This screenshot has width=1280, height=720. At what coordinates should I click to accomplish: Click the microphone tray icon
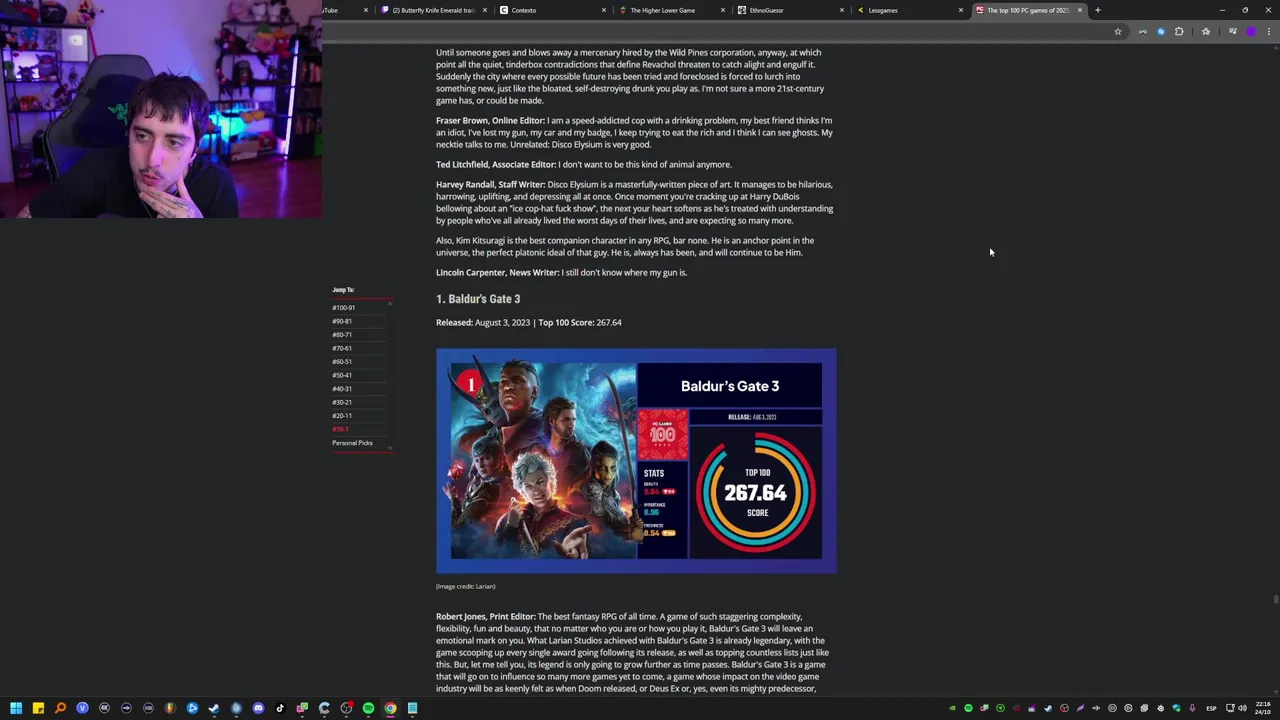click(x=1192, y=708)
